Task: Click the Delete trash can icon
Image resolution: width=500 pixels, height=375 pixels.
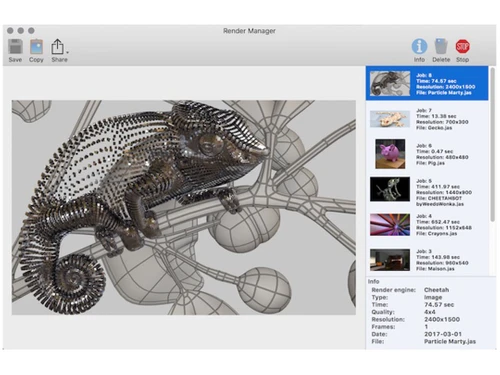Action: click(x=441, y=46)
